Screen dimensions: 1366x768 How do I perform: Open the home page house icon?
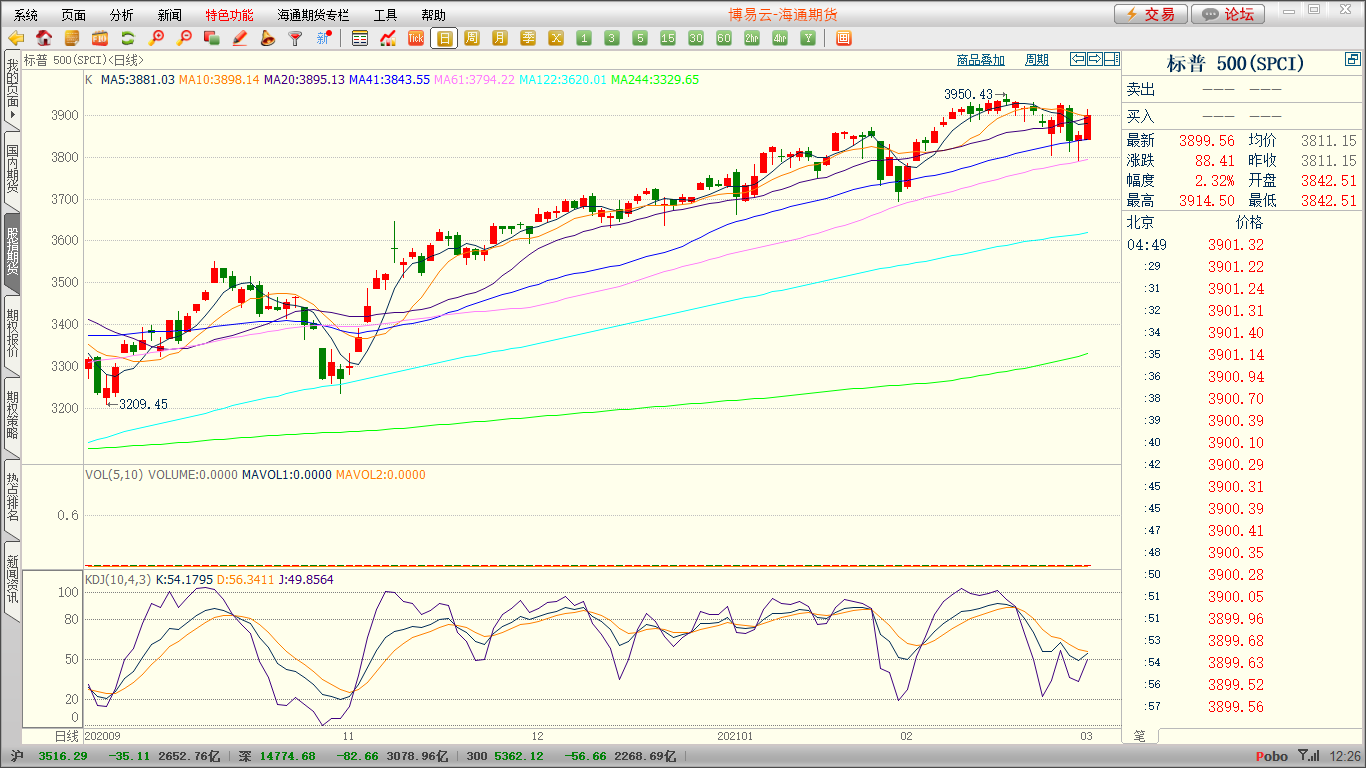(x=44, y=39)
